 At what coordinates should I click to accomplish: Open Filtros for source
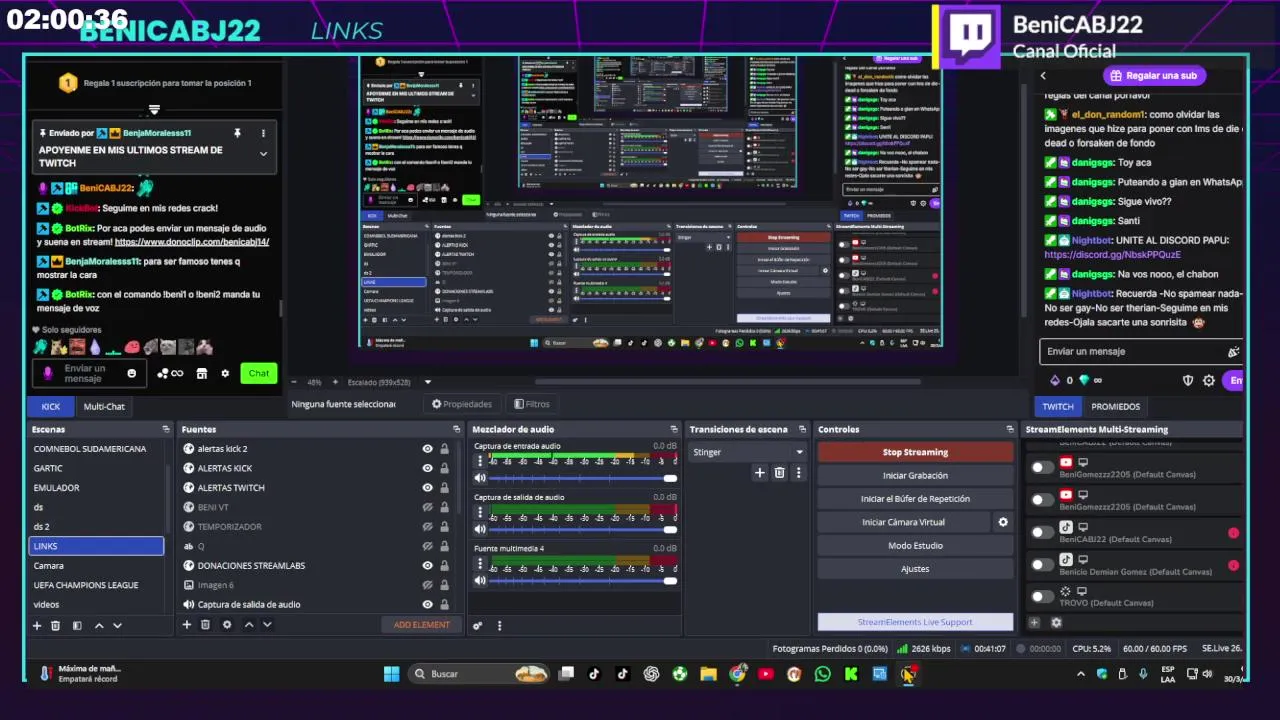[531, 404]
